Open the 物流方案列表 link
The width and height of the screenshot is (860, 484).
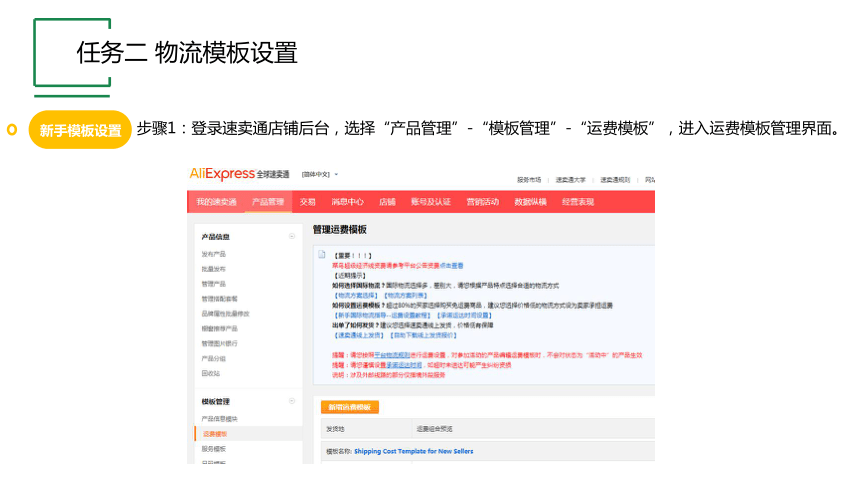[x=405, y=296]
